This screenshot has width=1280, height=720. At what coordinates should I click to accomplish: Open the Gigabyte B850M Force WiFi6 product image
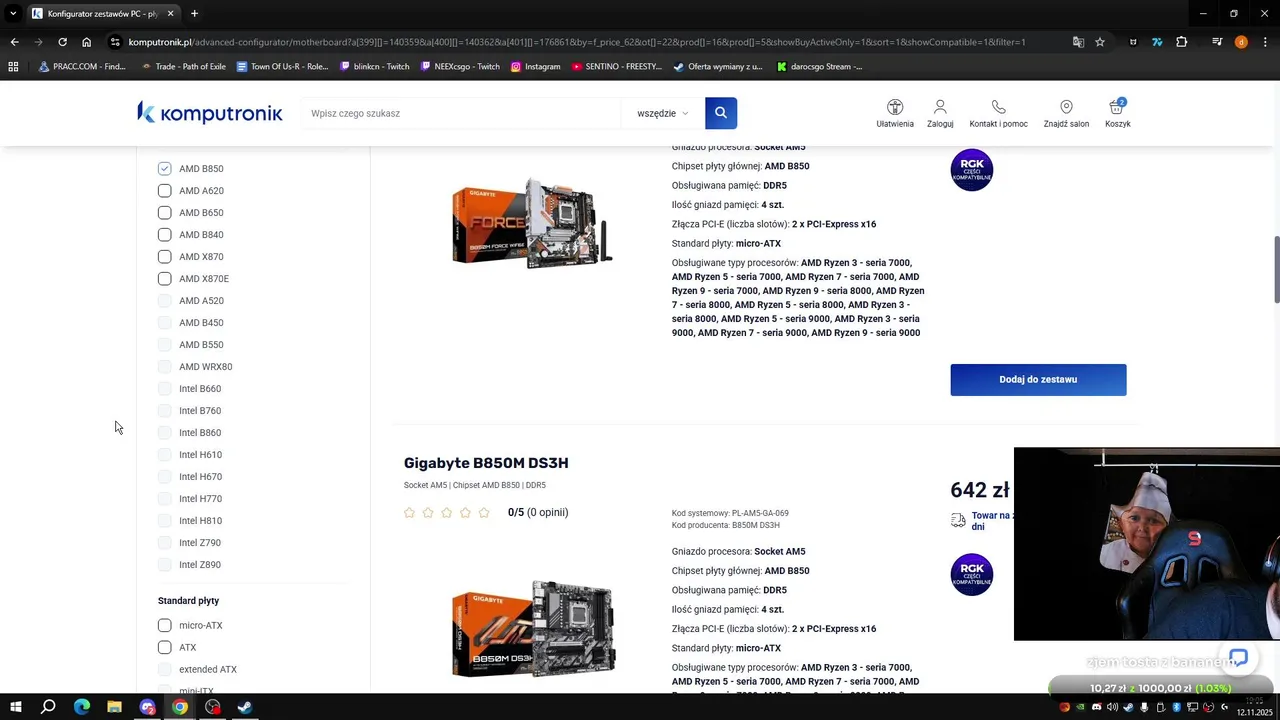click(x=532, y=222)
